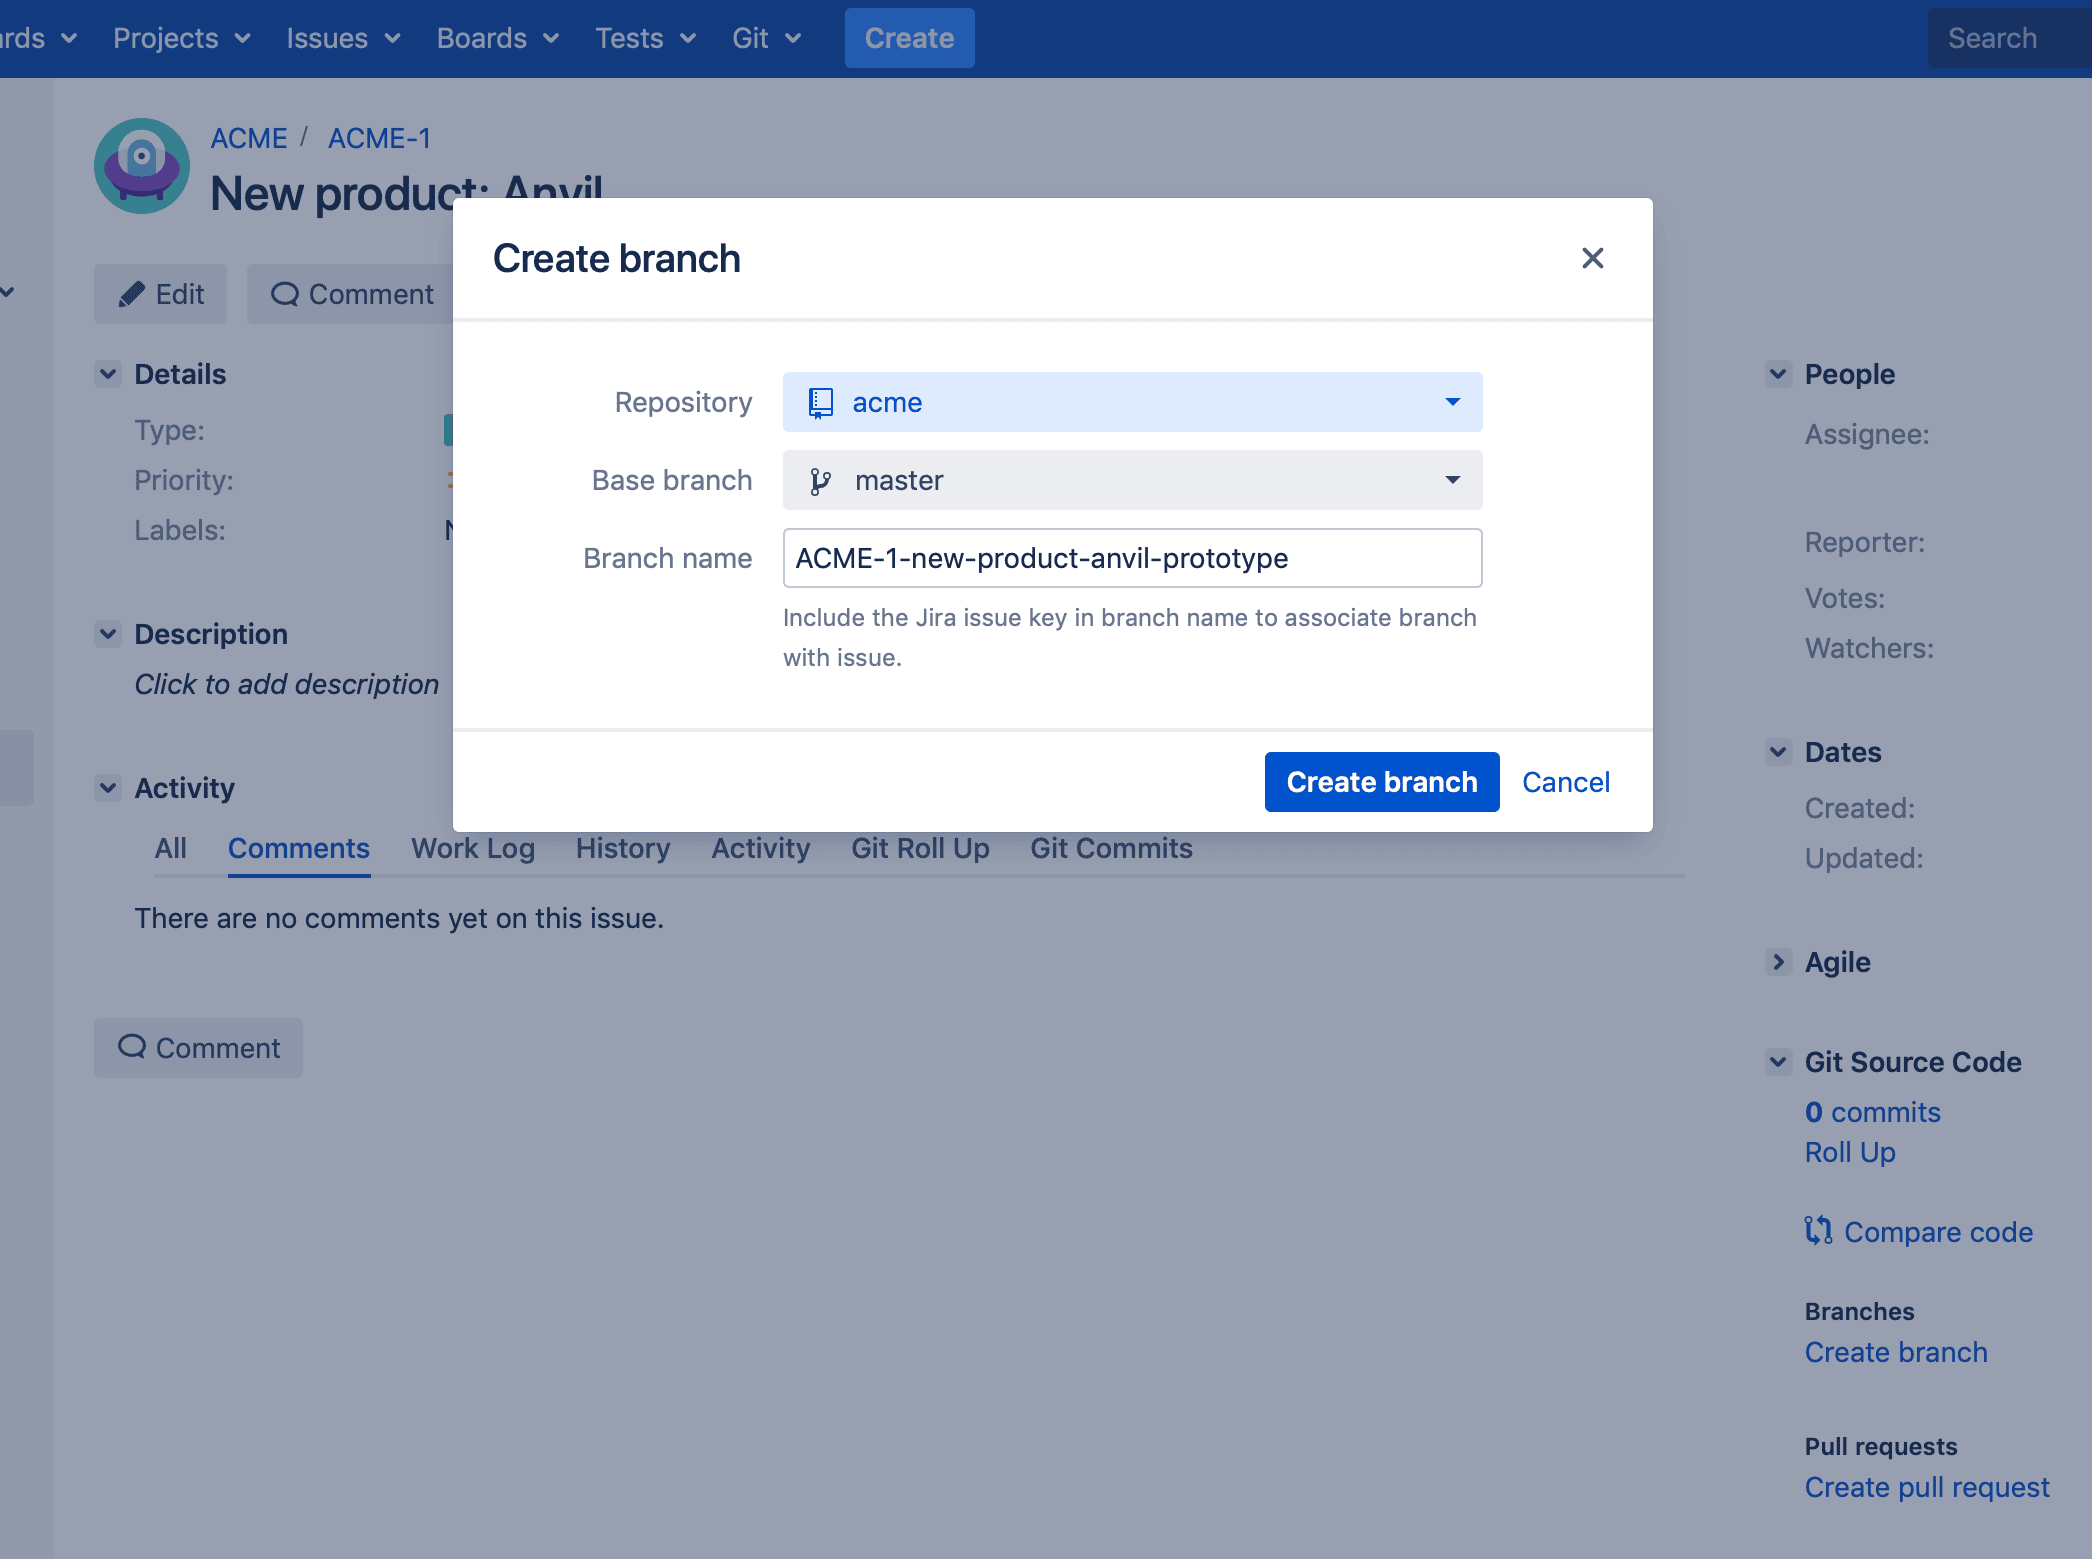2092x1559 pixels.
Task: Collapse the Git Source Code section
Action: 1778,1062
